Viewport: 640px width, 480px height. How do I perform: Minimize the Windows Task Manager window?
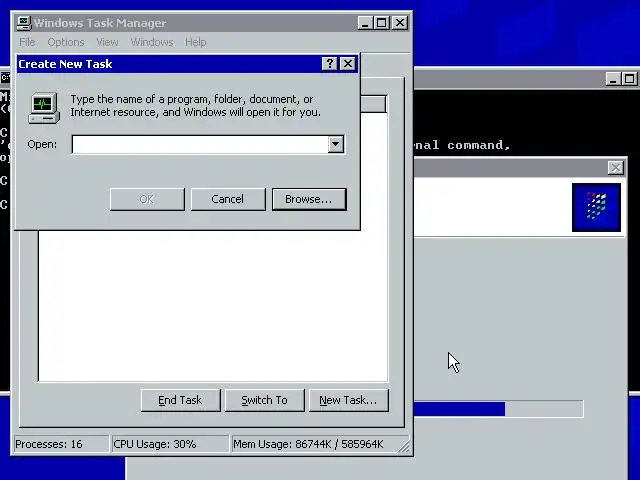[x=365, y=23]
